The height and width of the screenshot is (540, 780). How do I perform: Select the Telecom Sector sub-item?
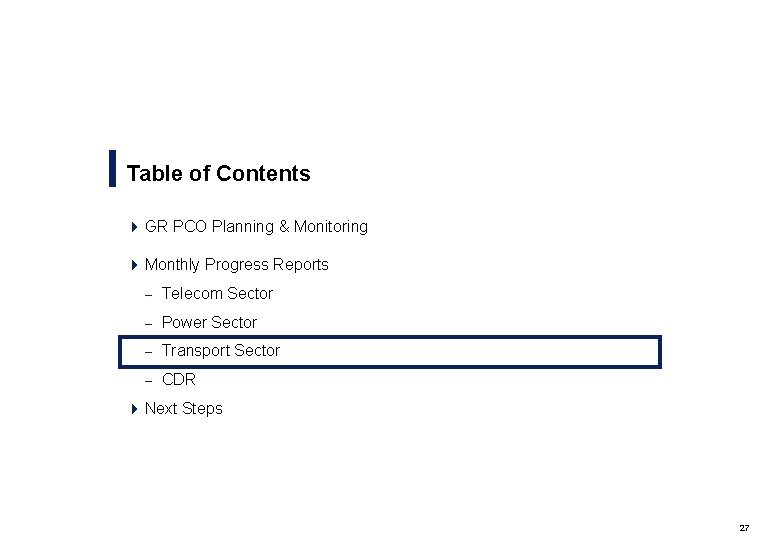coord(217,293)
